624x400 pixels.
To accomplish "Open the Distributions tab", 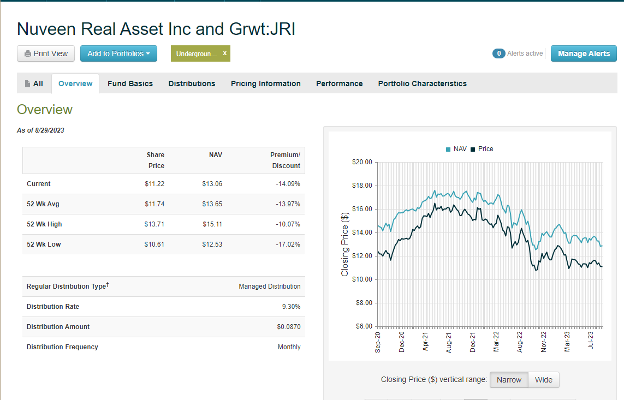I will coord(191,84).
